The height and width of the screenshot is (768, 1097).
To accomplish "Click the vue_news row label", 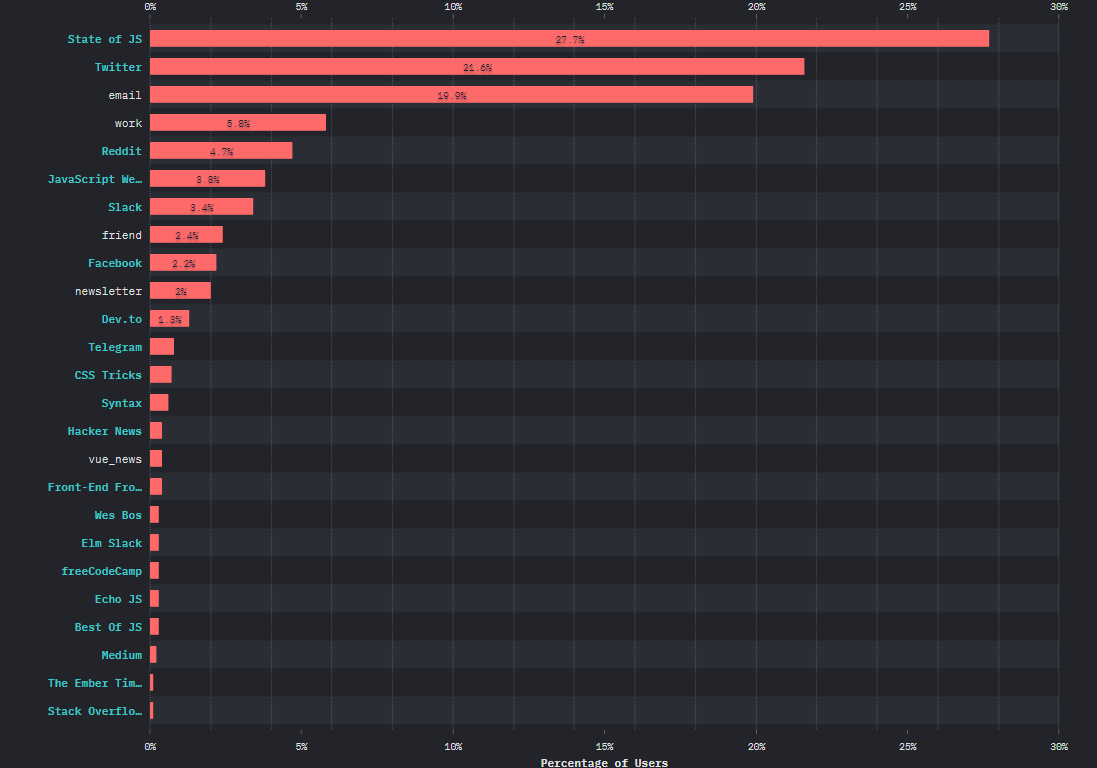I will click(x=115, y=459).
